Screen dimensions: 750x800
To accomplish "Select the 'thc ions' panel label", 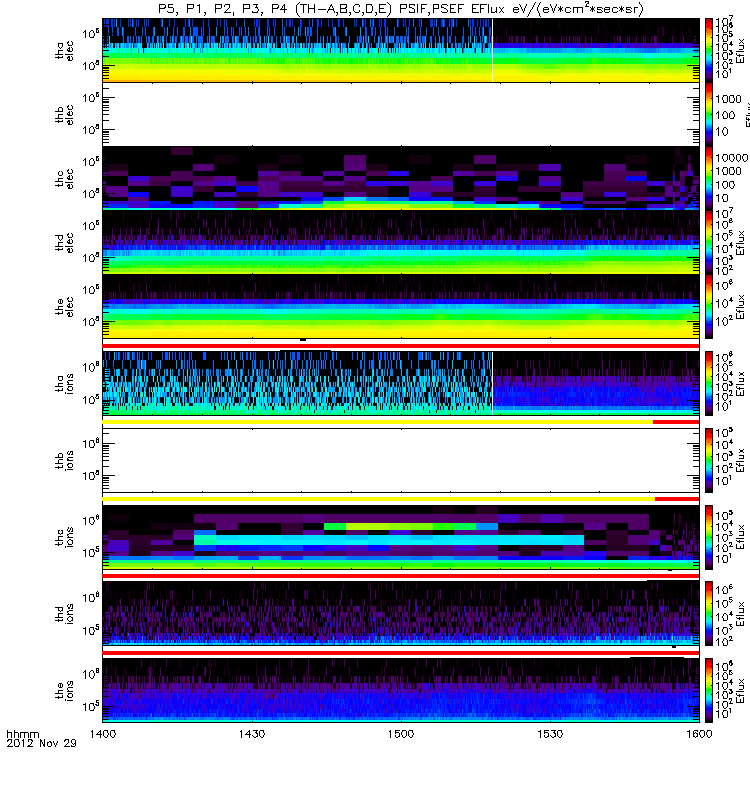I will (64, 537).
